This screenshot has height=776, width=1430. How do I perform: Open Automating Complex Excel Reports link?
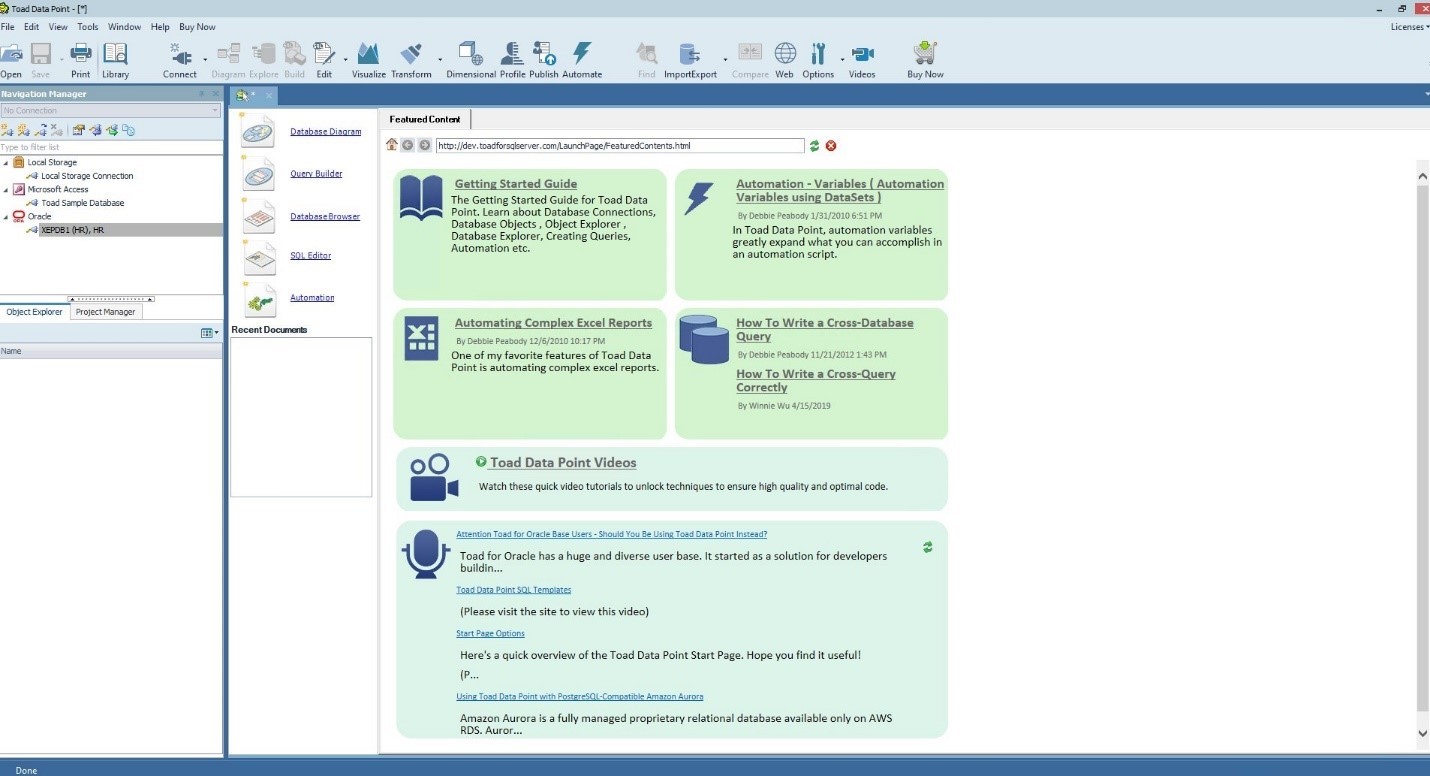tap(553, 323)
